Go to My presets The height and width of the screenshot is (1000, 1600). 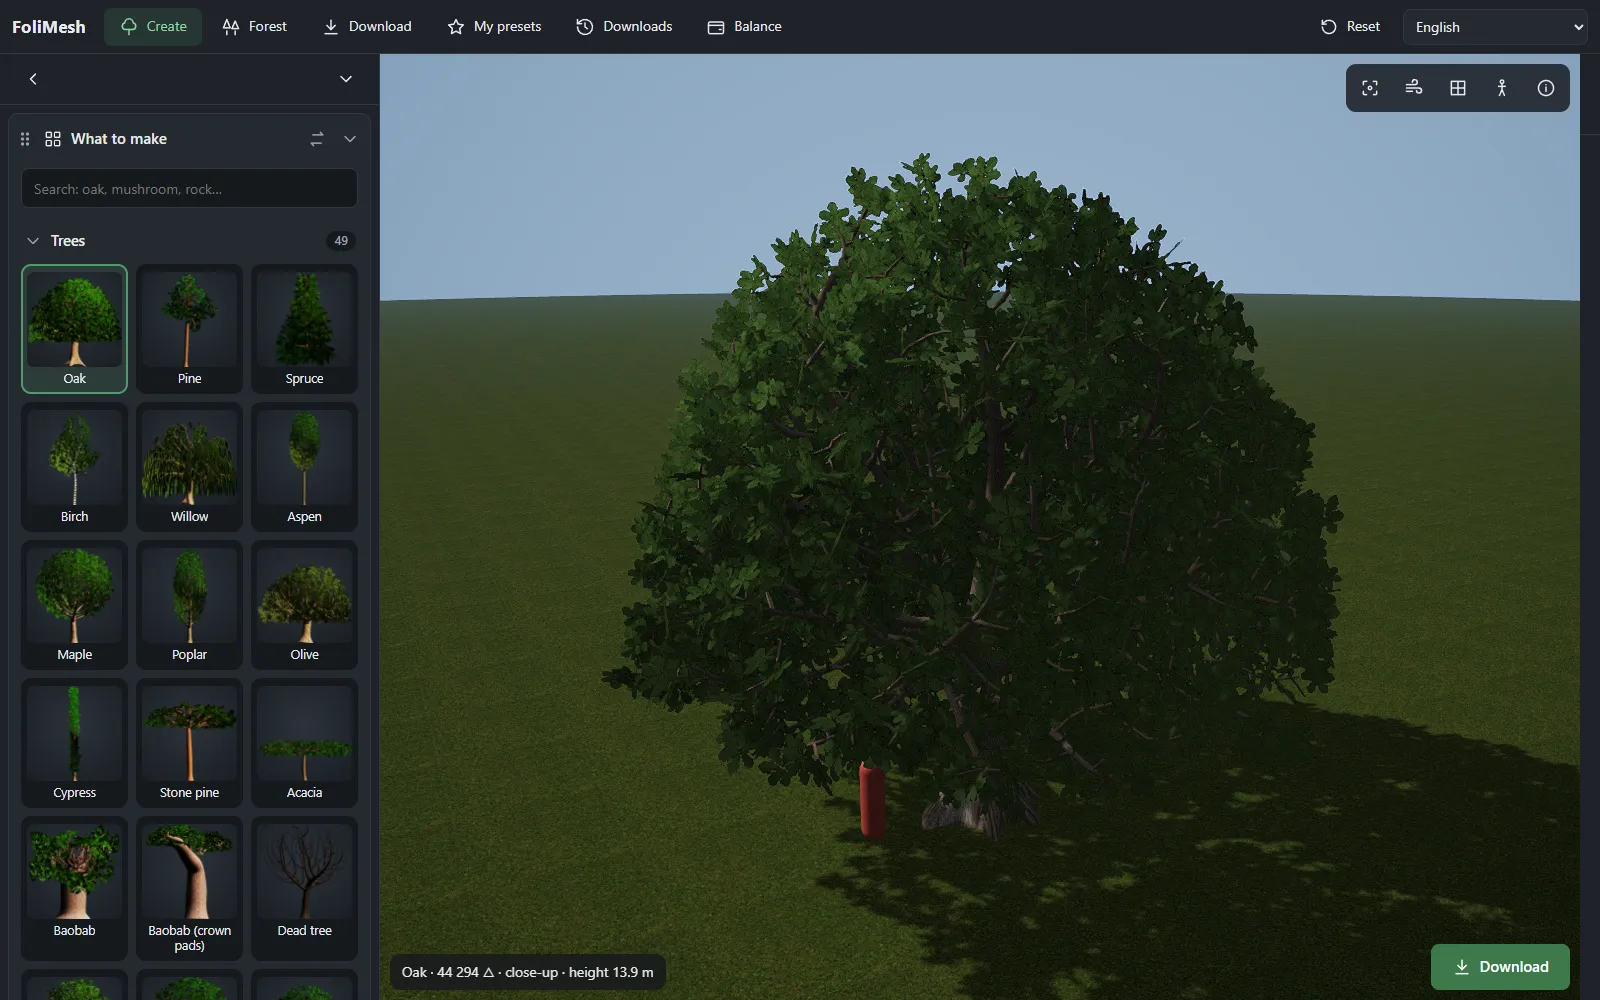[494, 27]
